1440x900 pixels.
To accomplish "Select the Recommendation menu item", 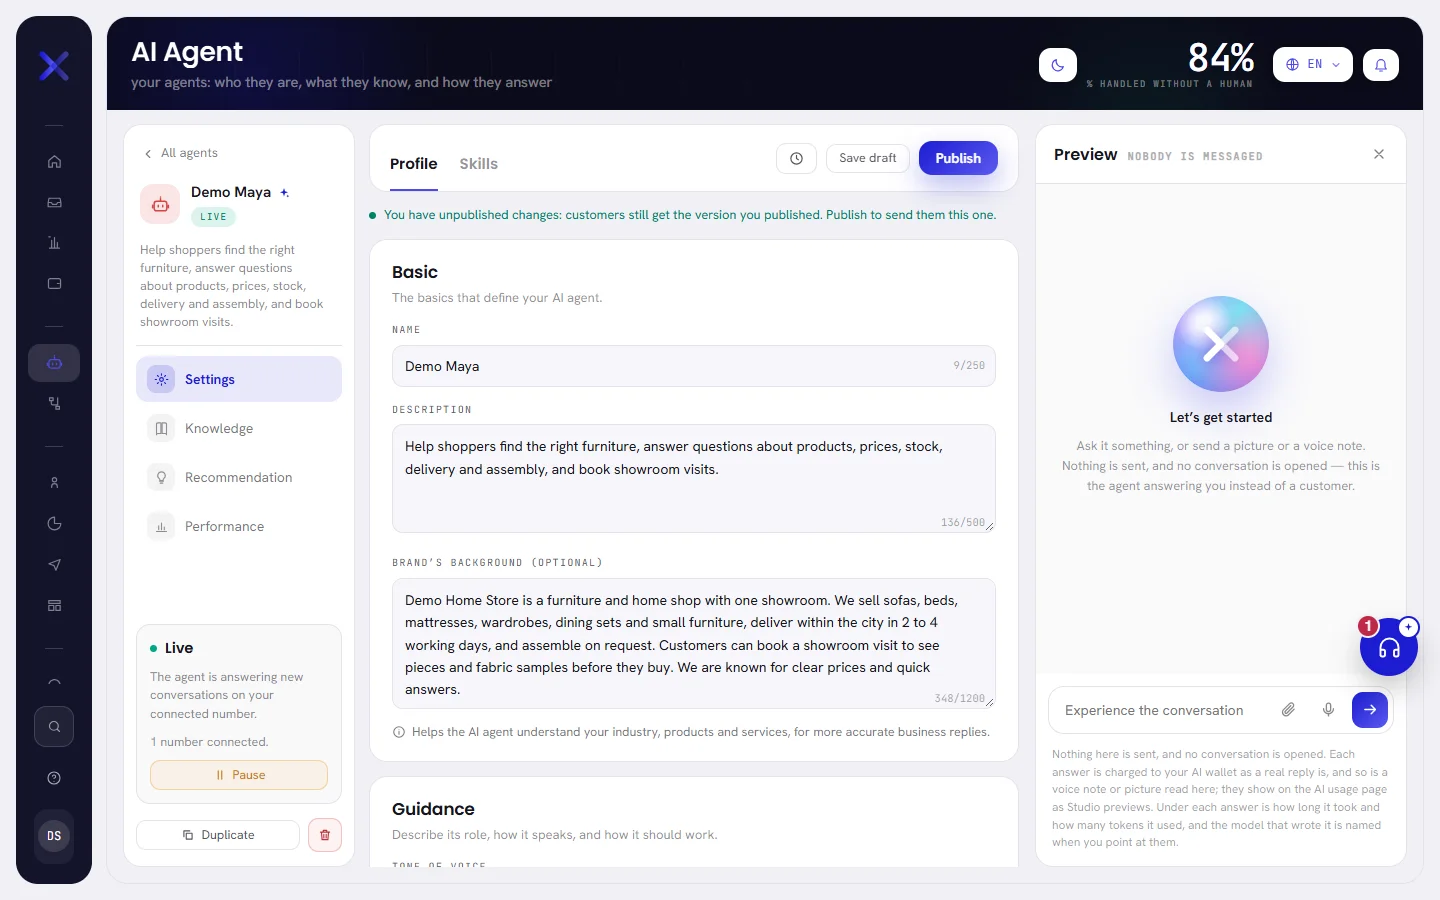I will (239, 477).
